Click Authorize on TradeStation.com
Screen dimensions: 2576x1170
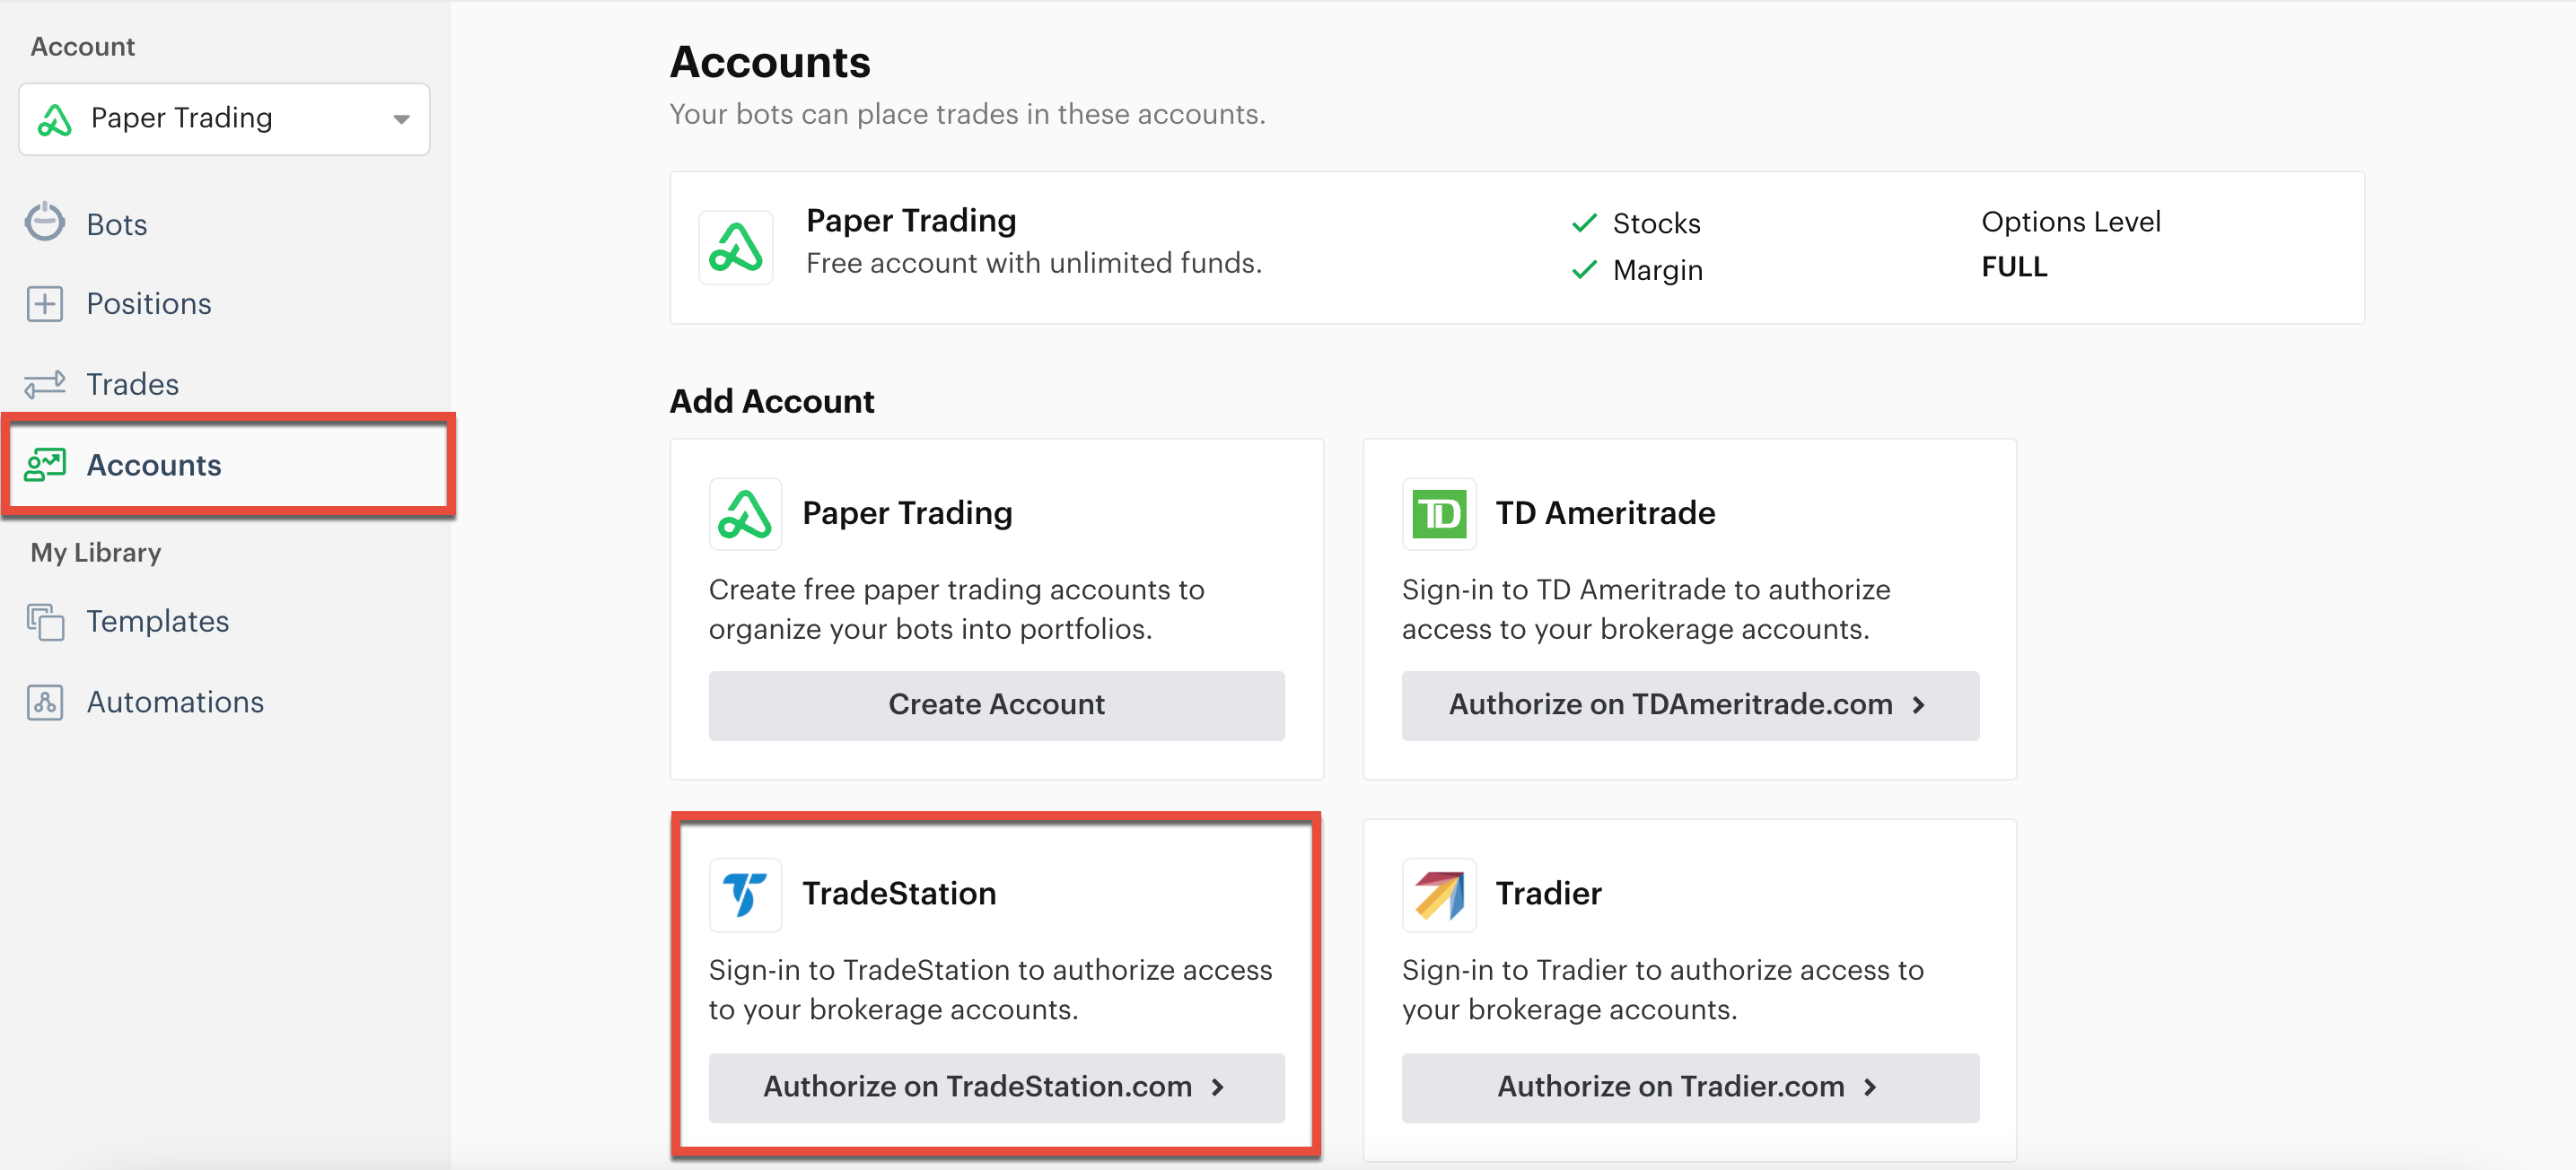[996, 1087]
